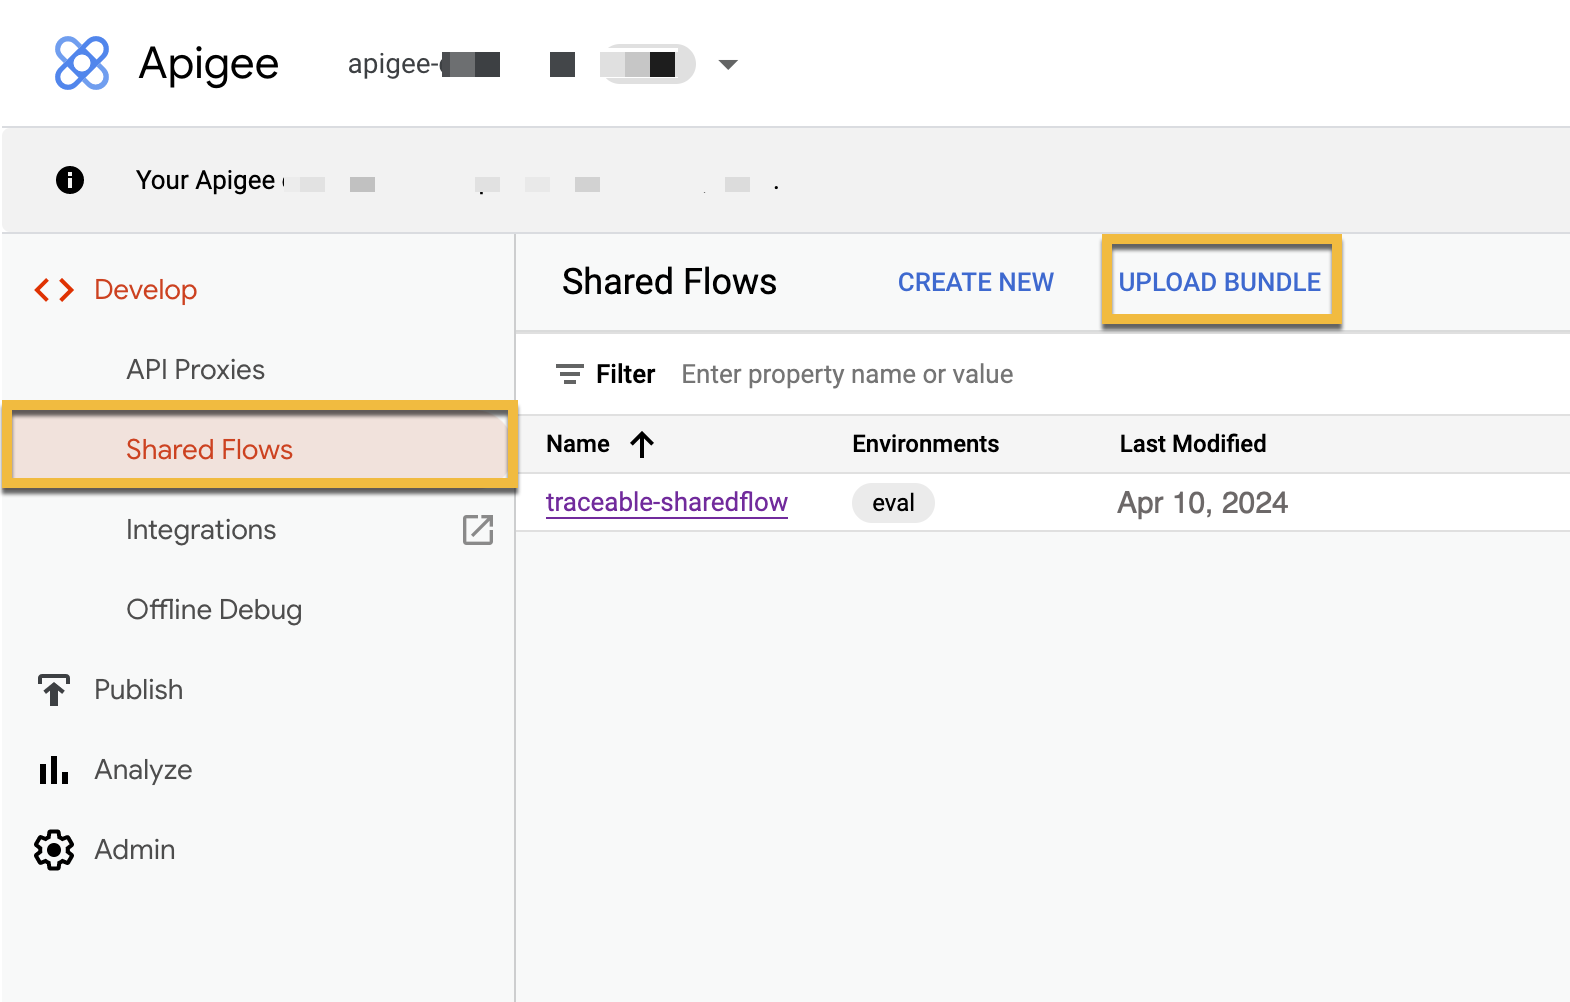Click the Shared Flows page heading

[x=669, y=282]
